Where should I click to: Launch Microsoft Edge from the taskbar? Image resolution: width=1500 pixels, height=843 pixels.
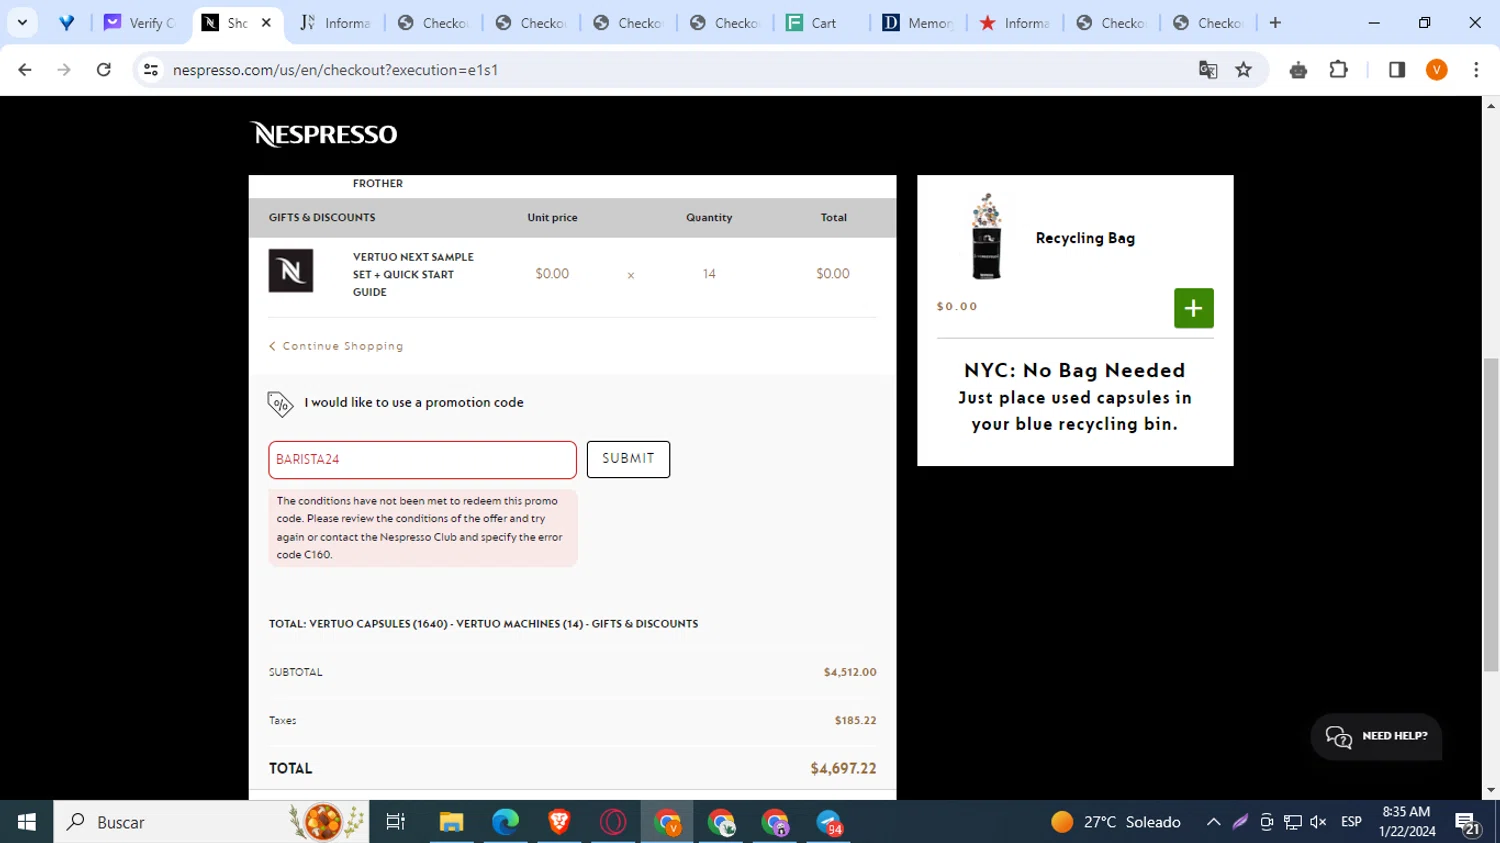point(505,822)
